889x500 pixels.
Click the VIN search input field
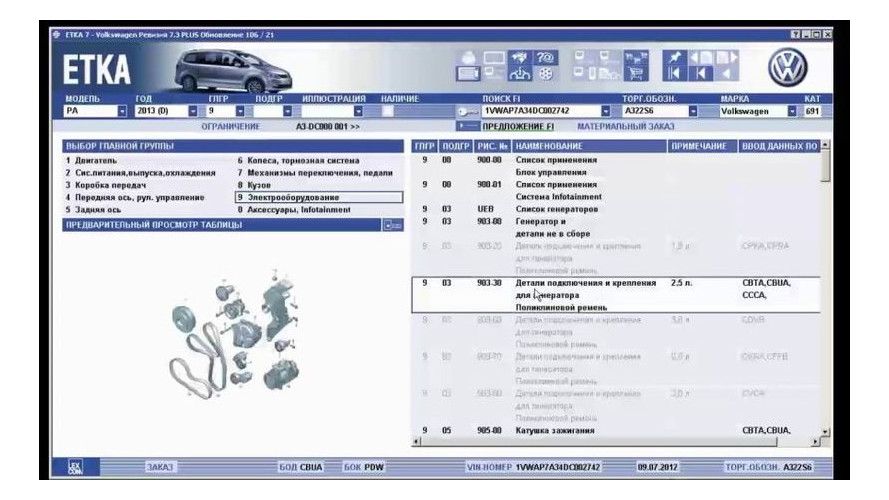(x=540, y=111)
